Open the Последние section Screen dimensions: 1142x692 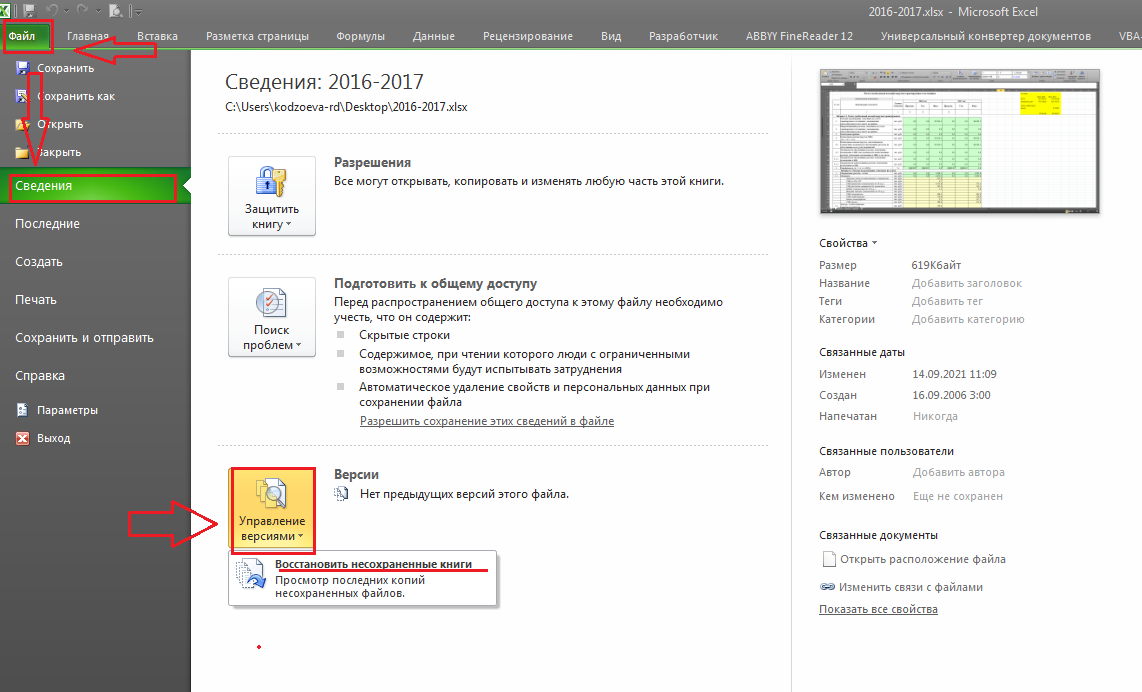(x=47, y=224)
